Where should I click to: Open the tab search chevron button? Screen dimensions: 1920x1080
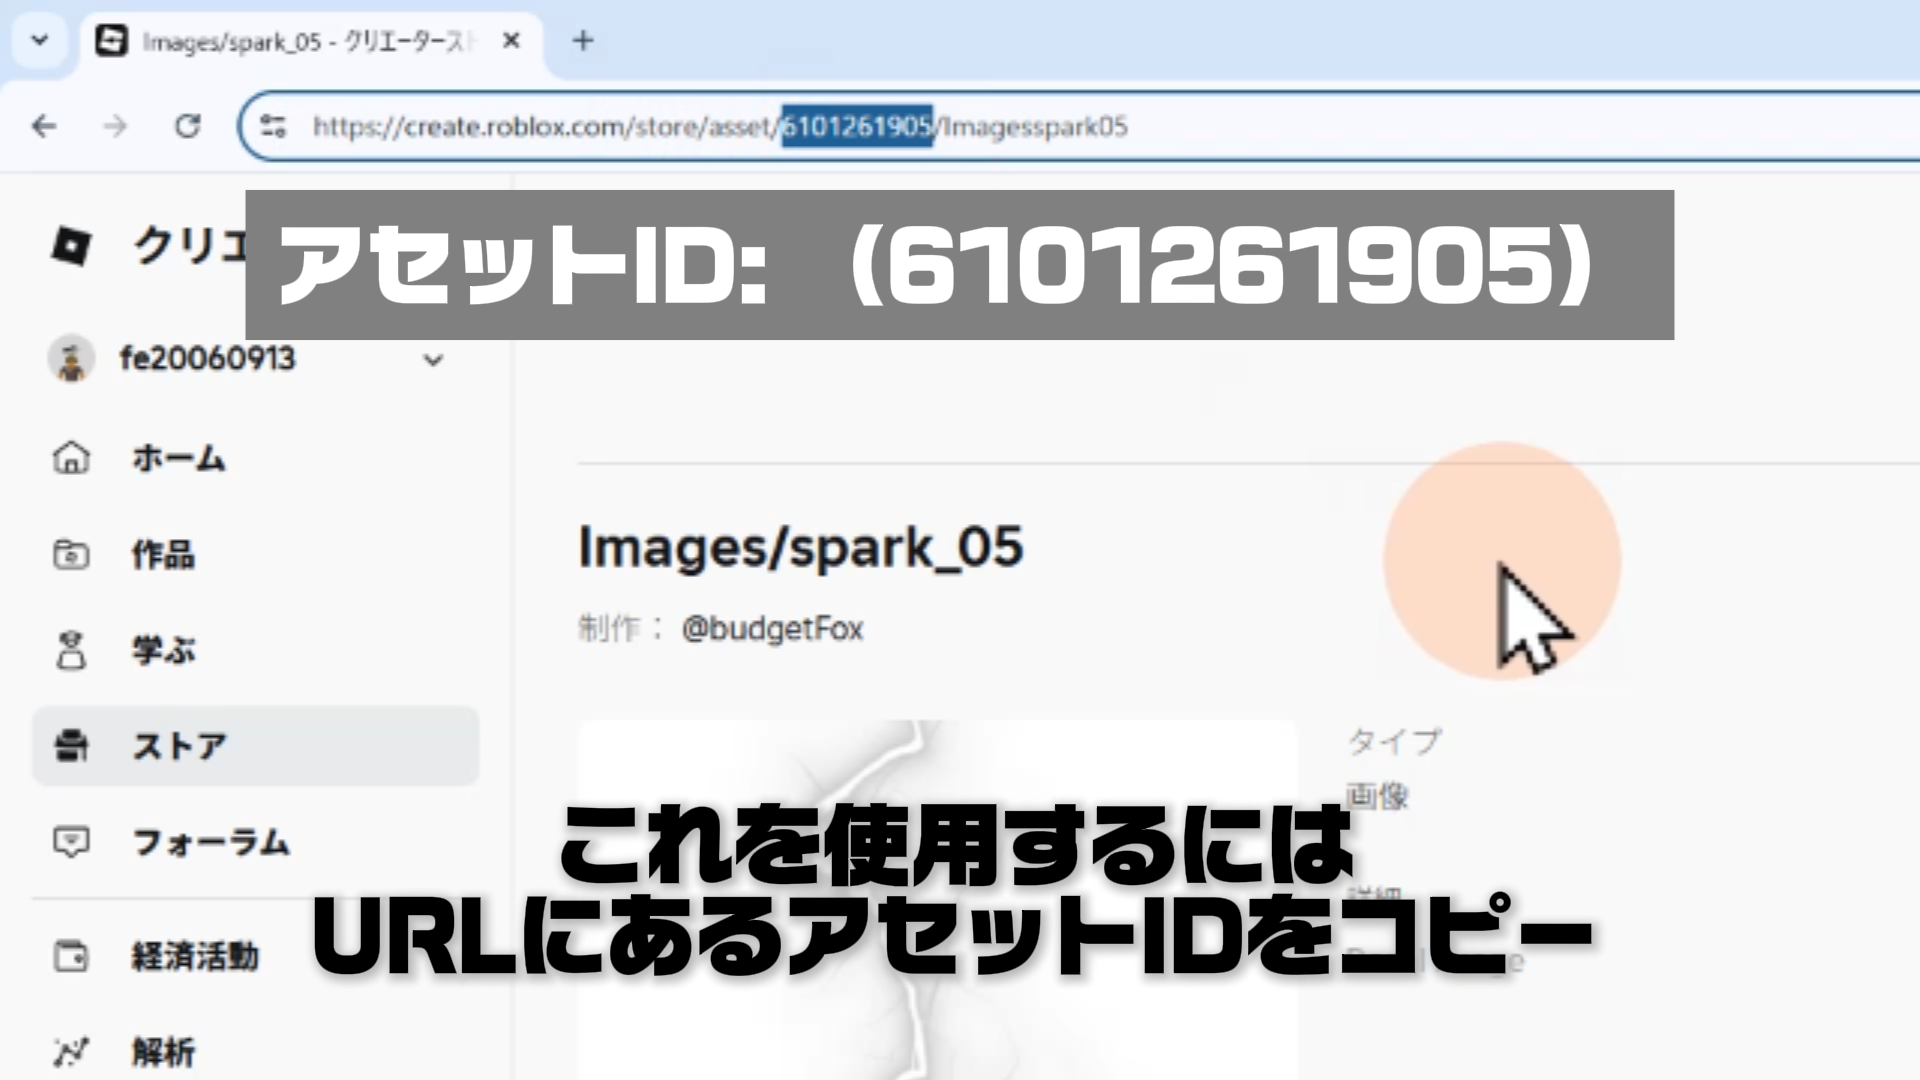click(x=40, y=41)
